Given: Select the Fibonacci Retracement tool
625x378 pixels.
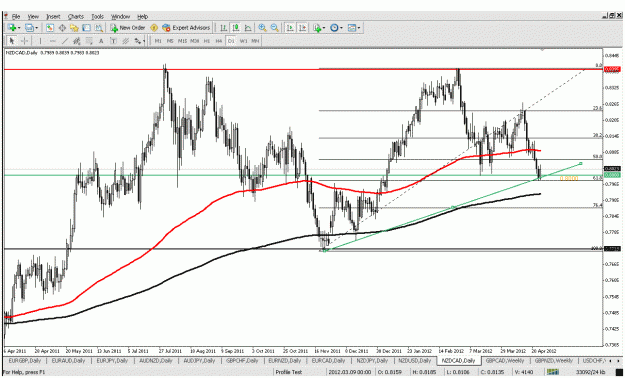Looking at the screenshot, I should coord(89,41).
